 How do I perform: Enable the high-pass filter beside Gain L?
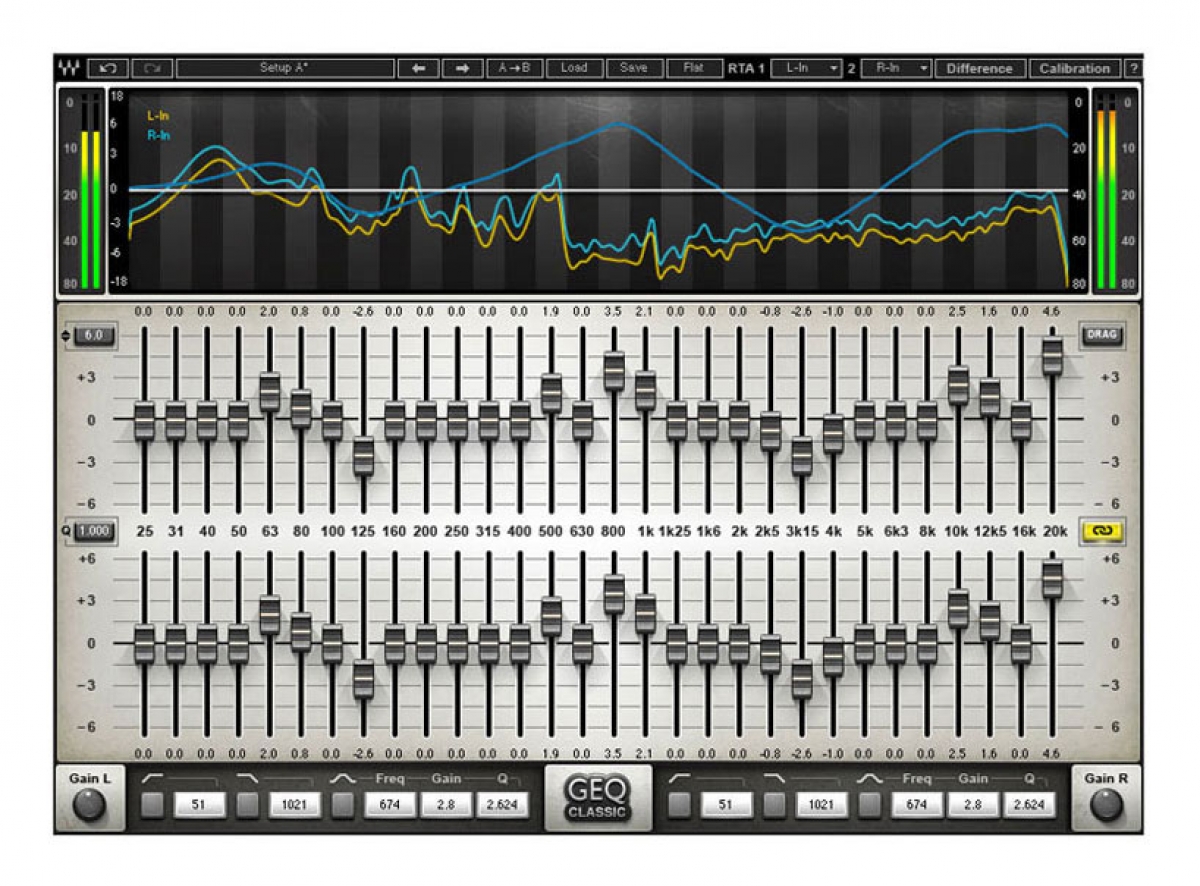pos(152,805)
